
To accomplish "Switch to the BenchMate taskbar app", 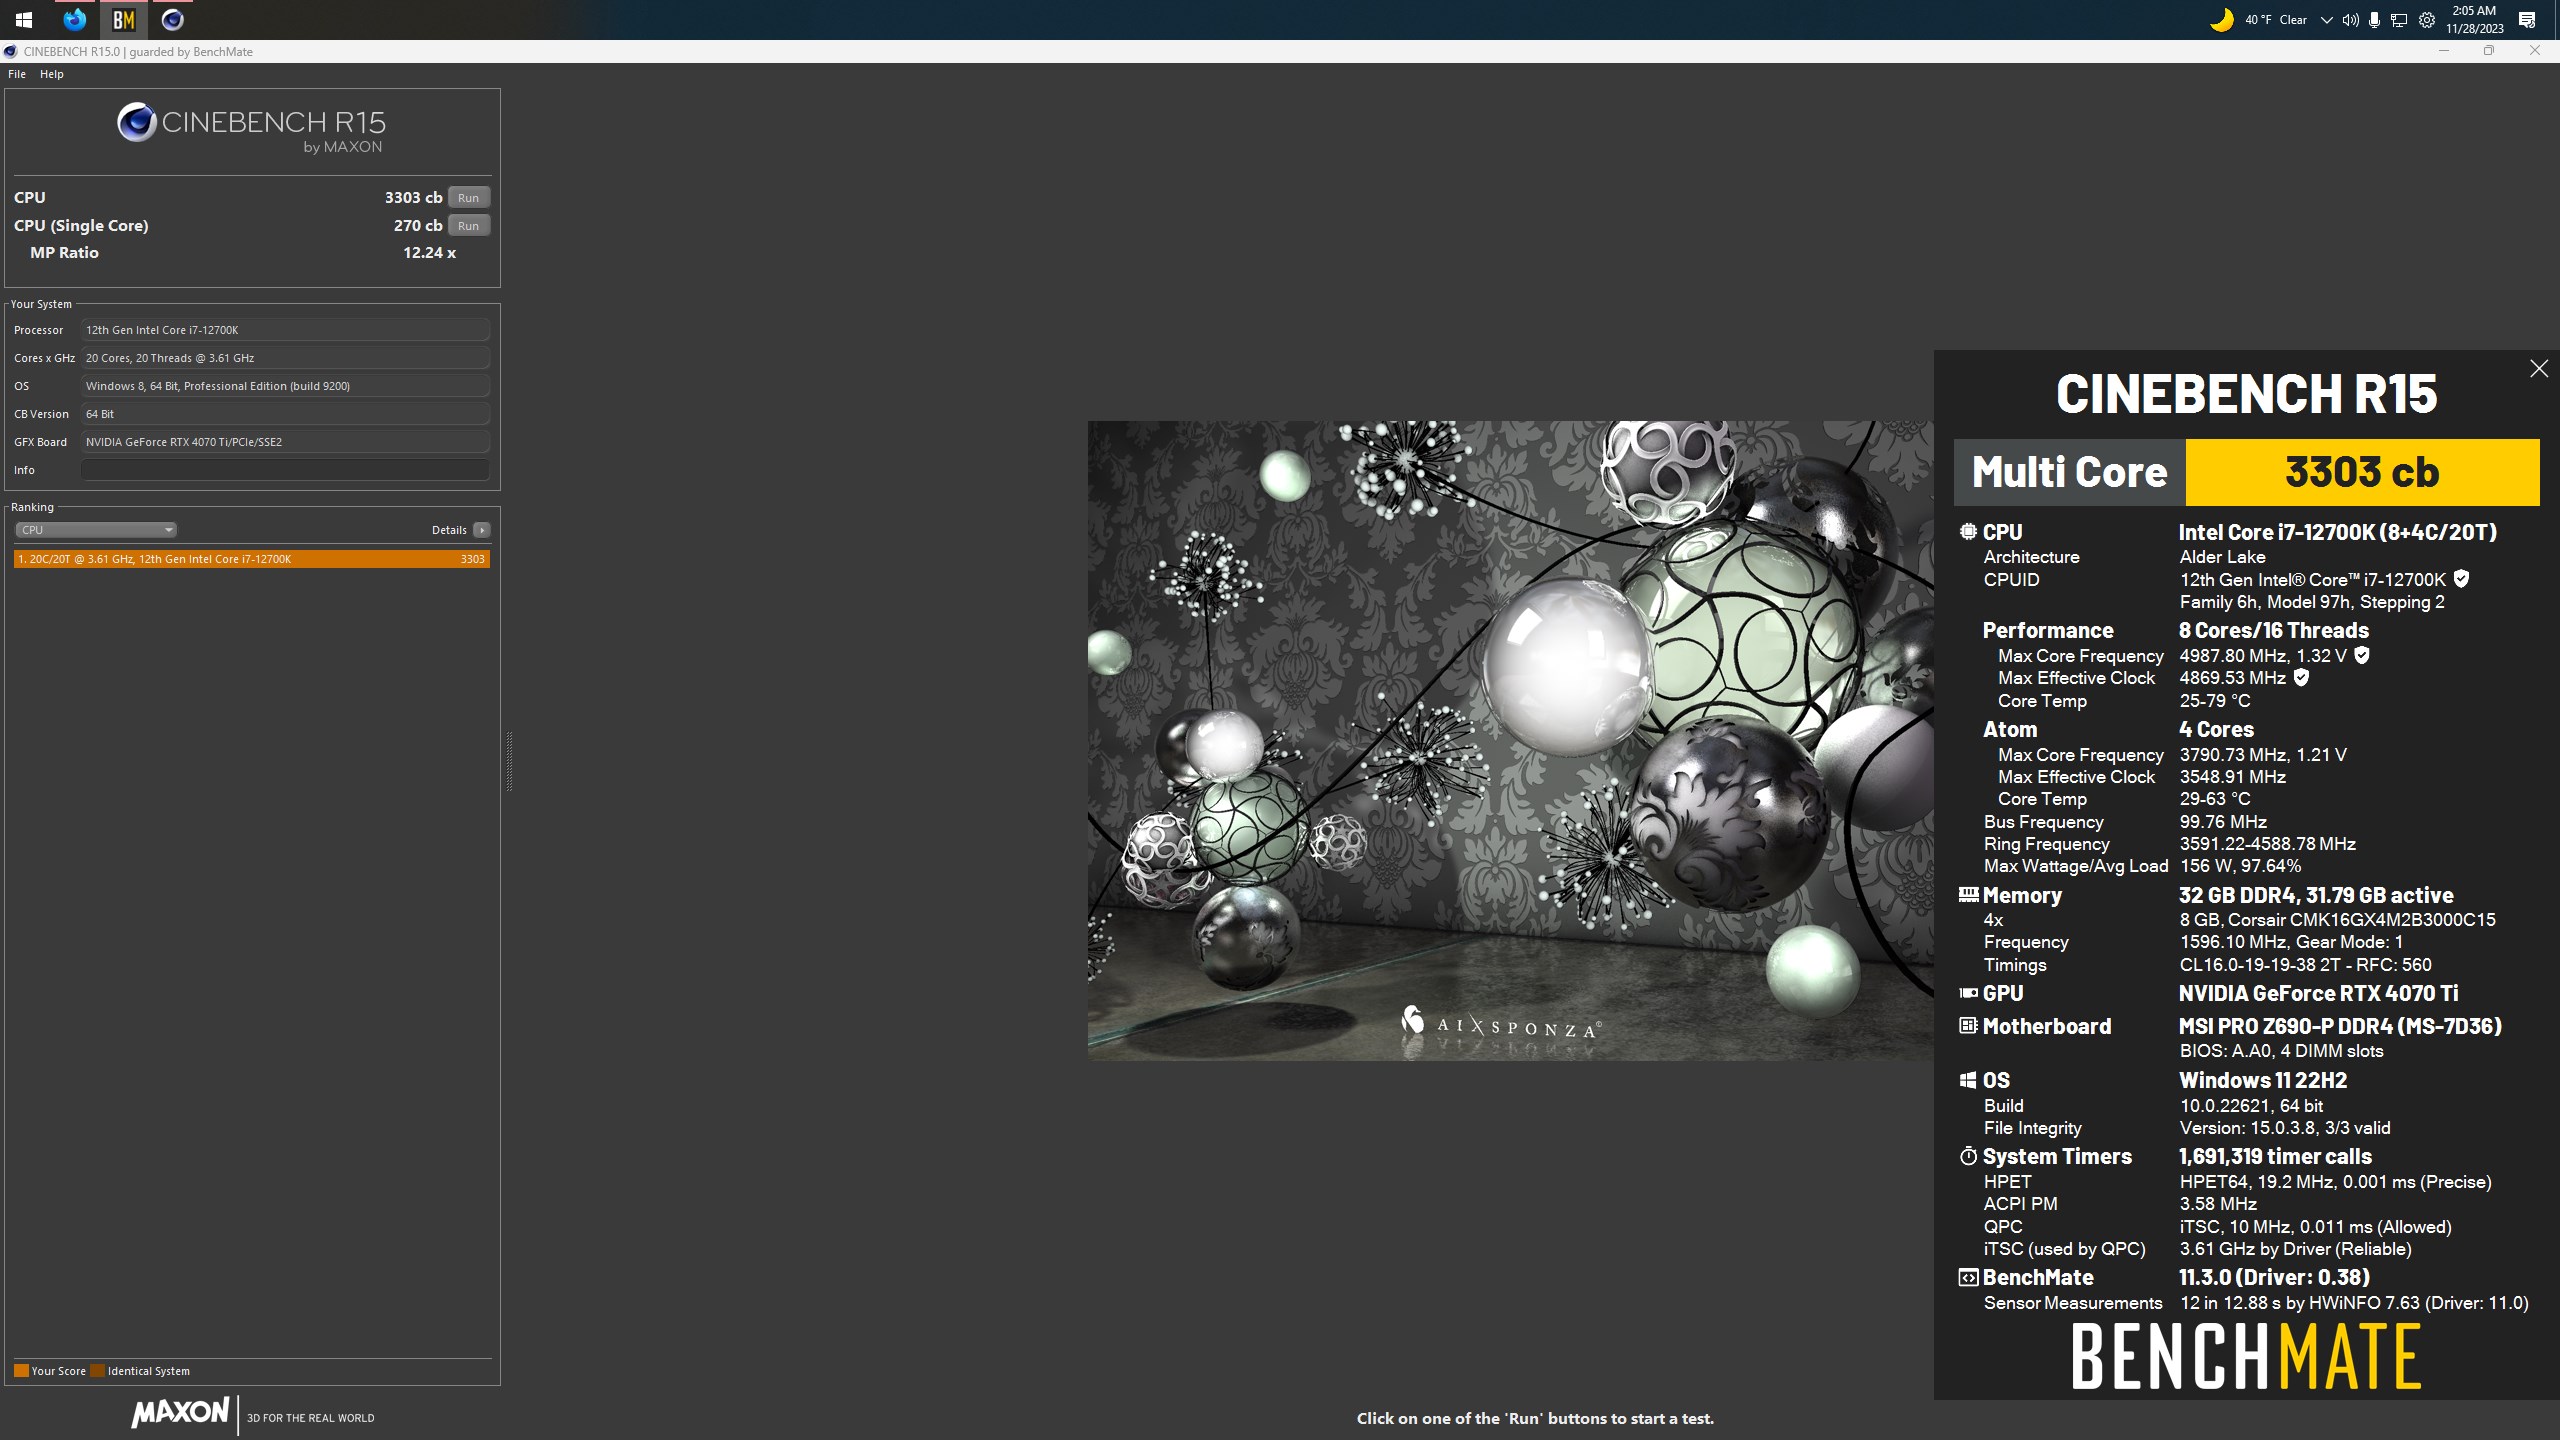I will [123, 19].
